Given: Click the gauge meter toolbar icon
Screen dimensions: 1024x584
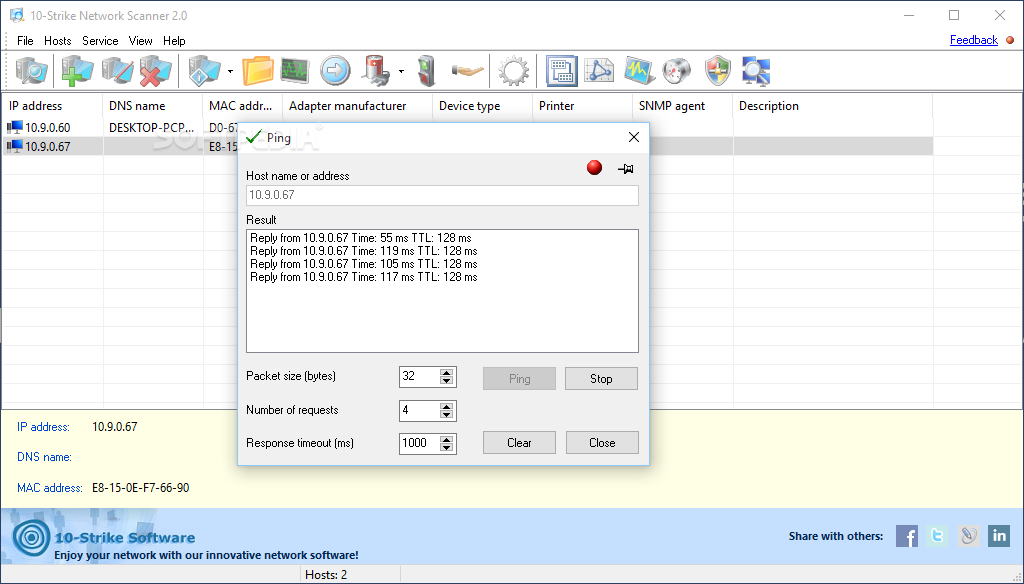Looking at the screenshot, I should (677, 71).
